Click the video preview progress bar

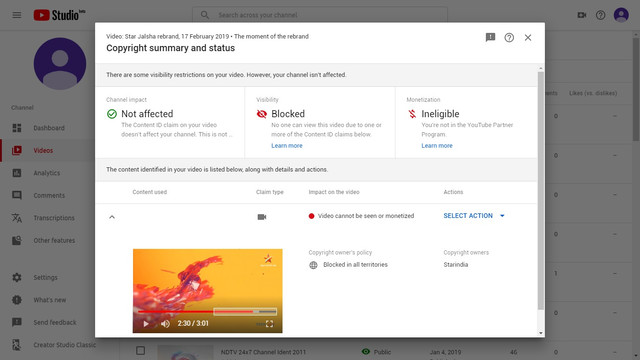tap(207, 312)
